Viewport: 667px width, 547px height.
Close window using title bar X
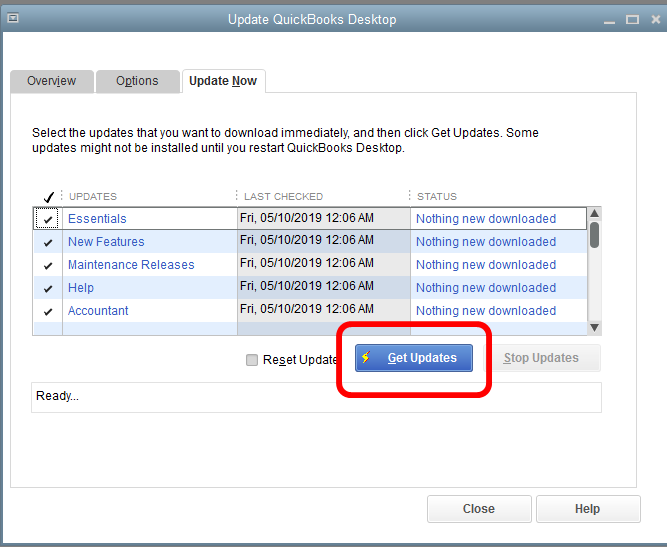[x=656, y=19]
